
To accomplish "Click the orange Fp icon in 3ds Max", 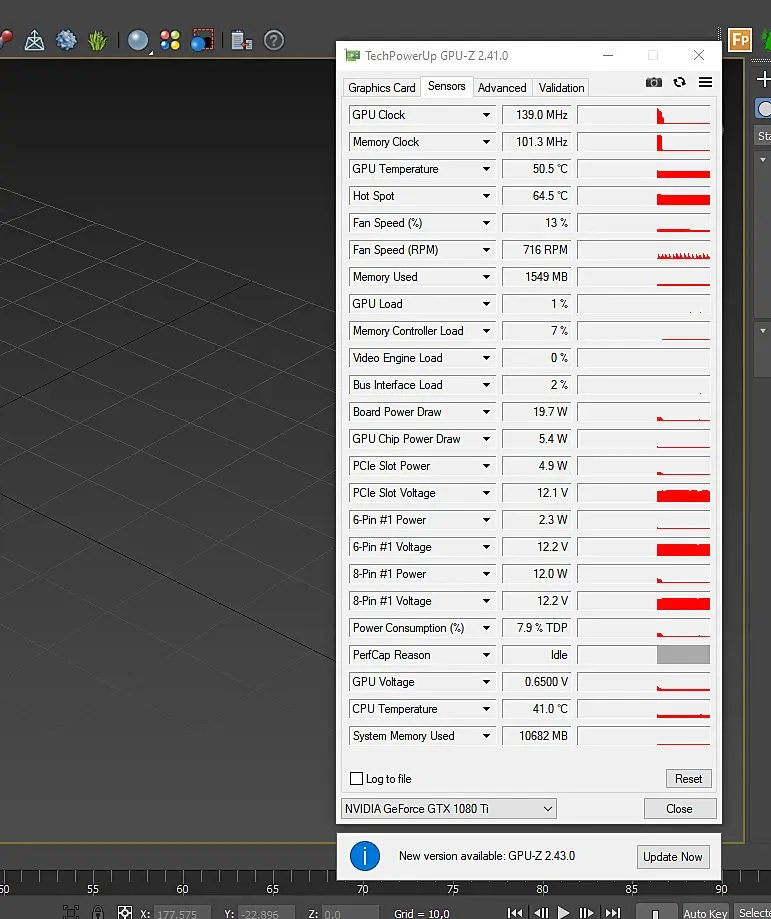I will (740, 40).
